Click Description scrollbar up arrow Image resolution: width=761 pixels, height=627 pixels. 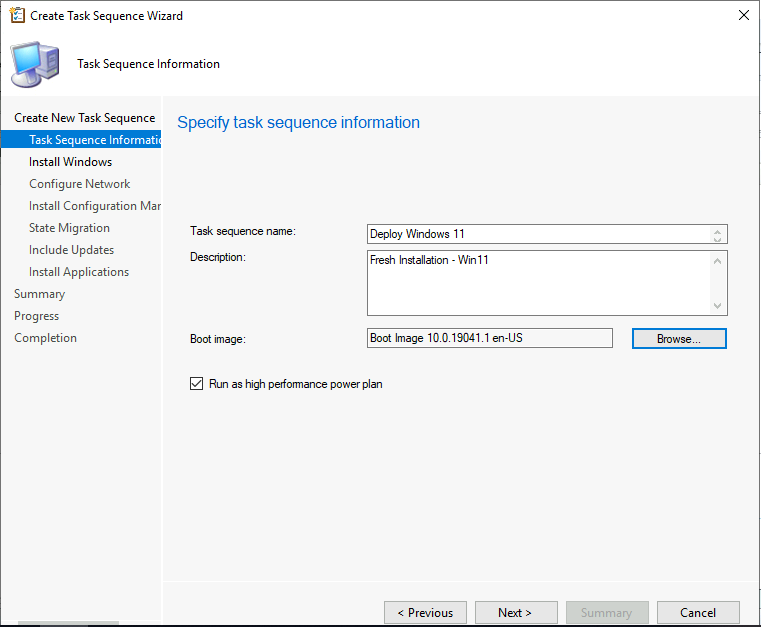pos(717,261)
